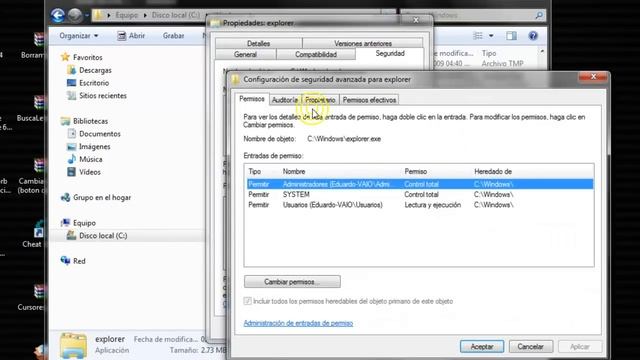Select the Usuarios permission entry
Viewport: 640px width, 360px height.
[420, 205]
